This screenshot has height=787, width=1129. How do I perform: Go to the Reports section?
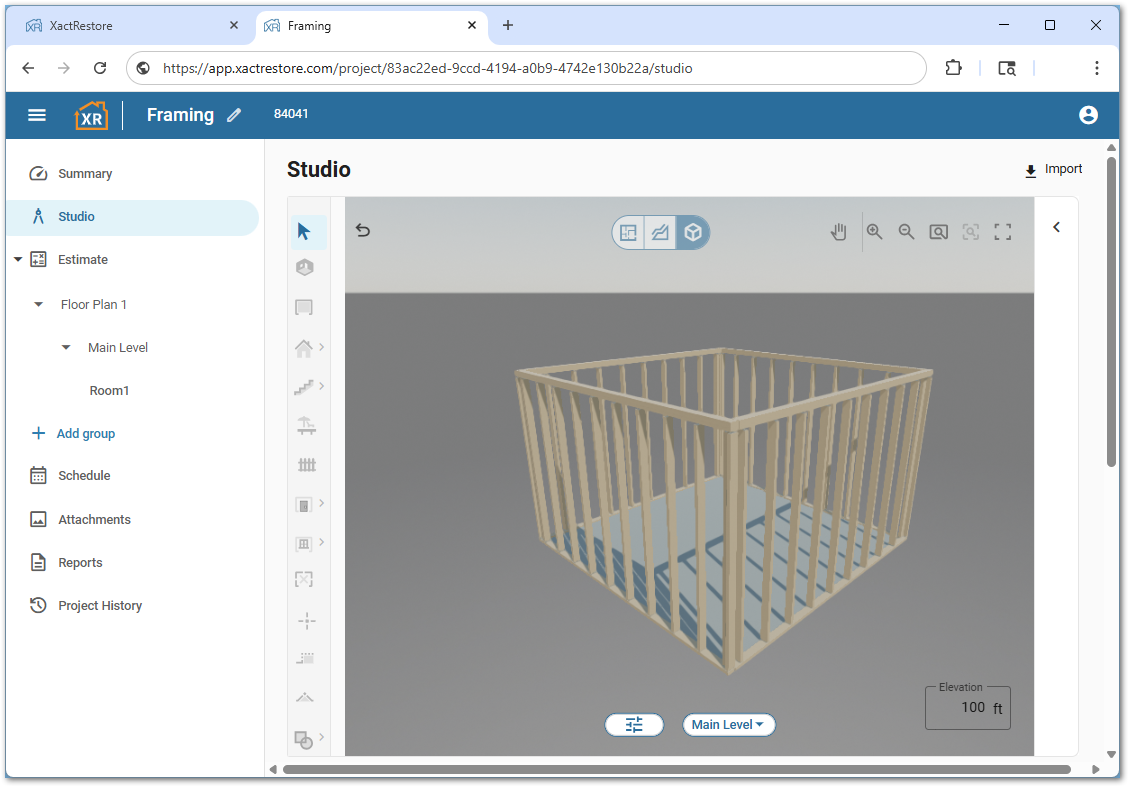pos(82,562)
